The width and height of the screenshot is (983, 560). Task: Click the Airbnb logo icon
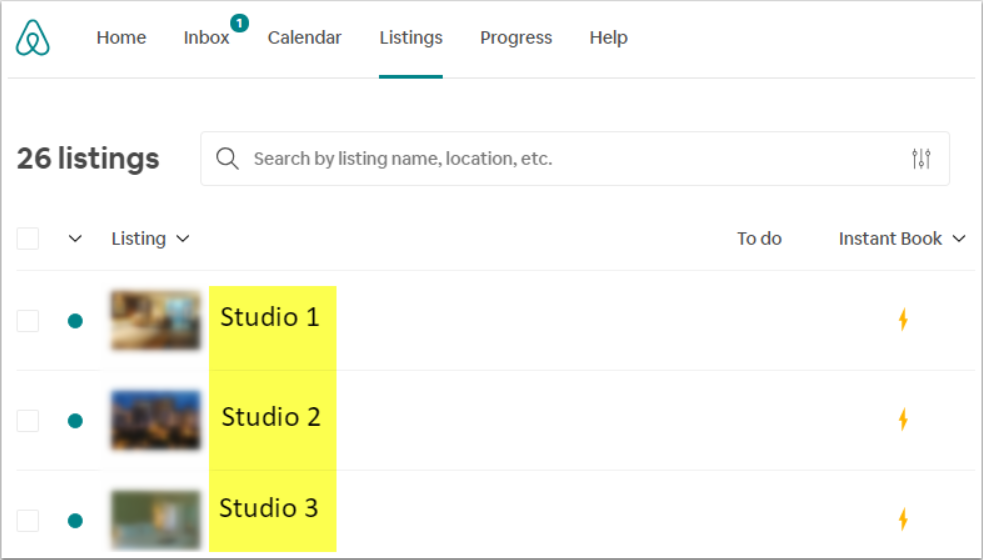pyautogui.click(x=33, y=38)
